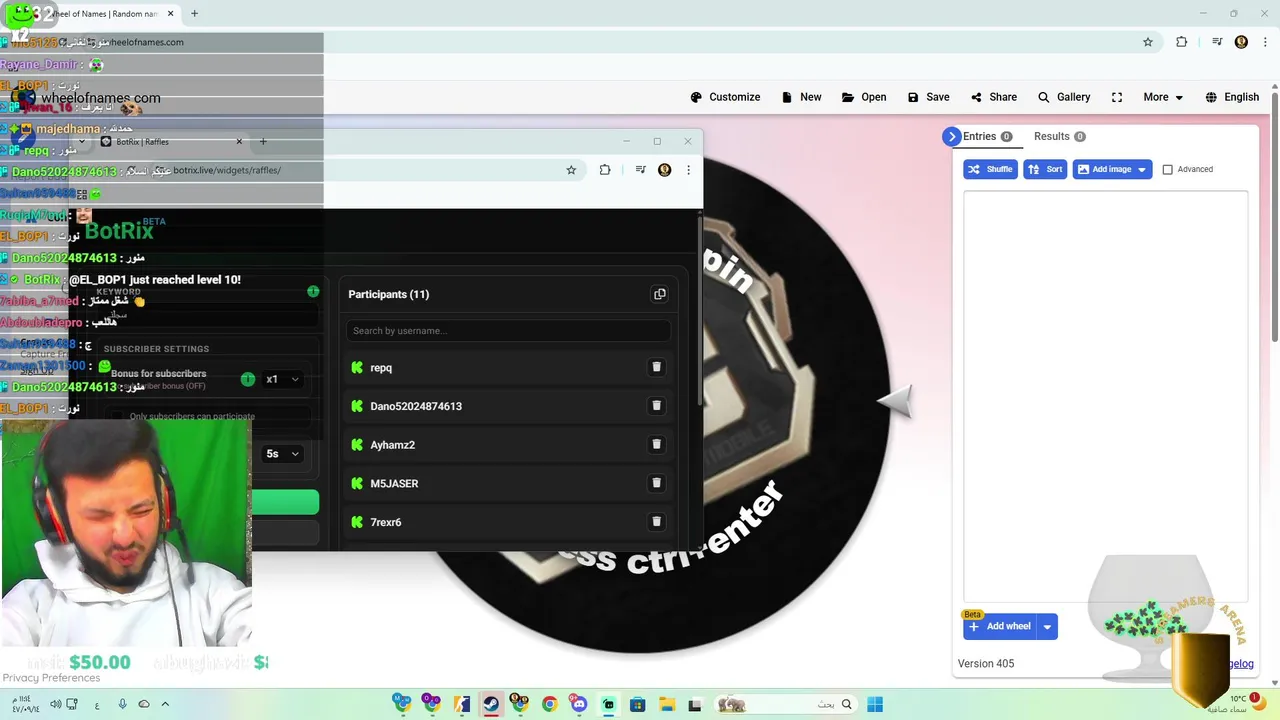Expand Add wheel dropdown arrow

[1047, 627]
